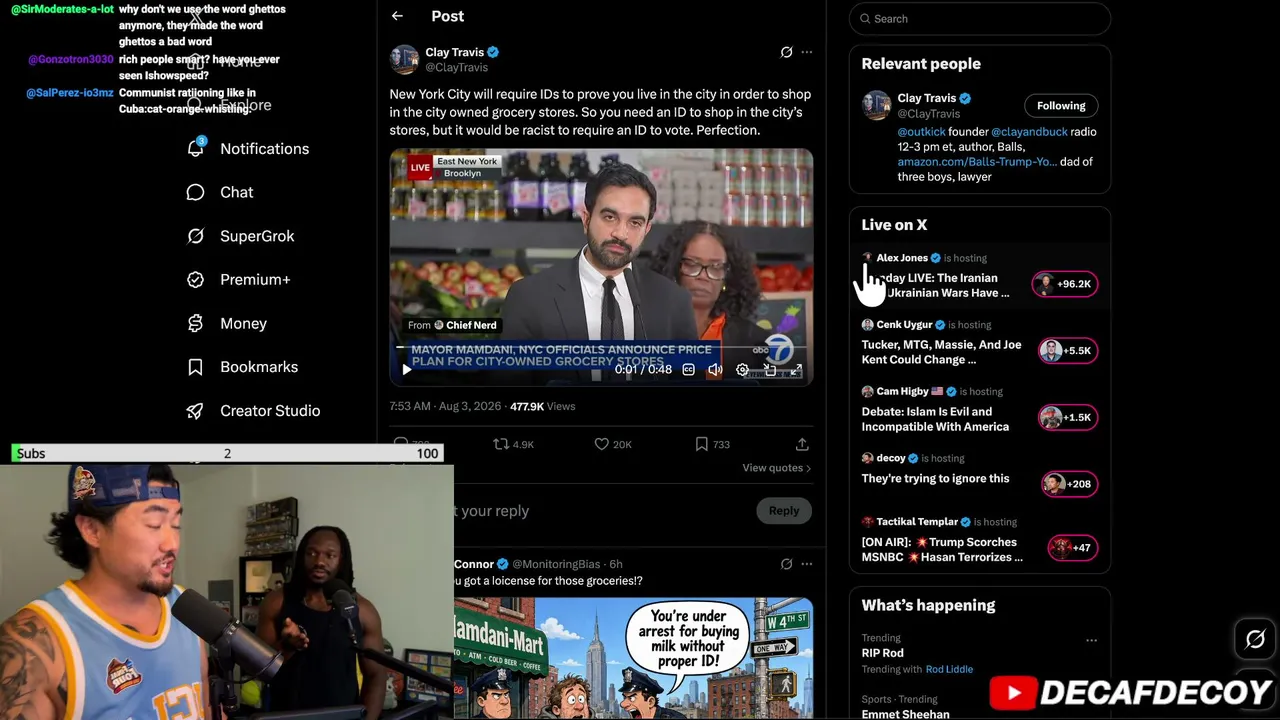Join the decoy live +208 pill

click(x=1069, y=484)
